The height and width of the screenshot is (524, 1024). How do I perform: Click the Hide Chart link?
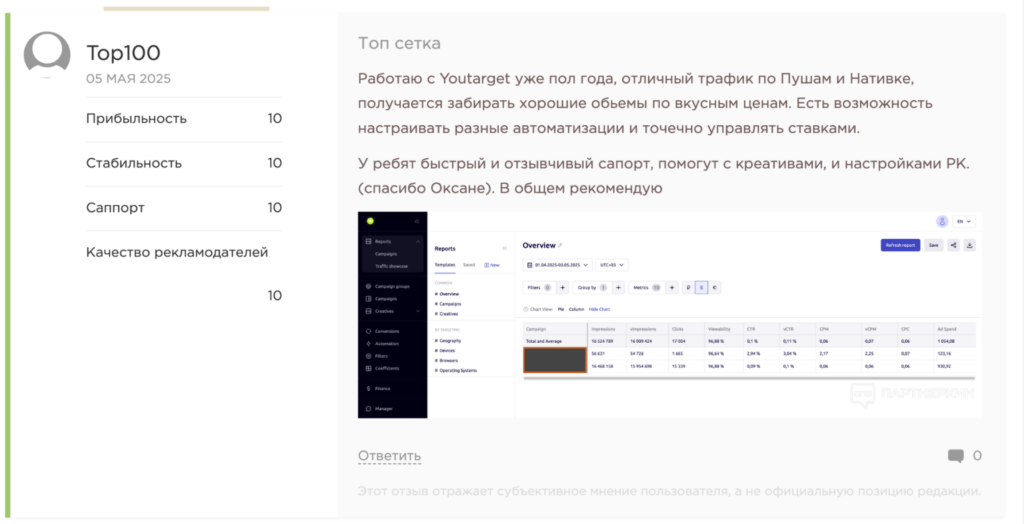pyautogui.click(x=600, y=309)
